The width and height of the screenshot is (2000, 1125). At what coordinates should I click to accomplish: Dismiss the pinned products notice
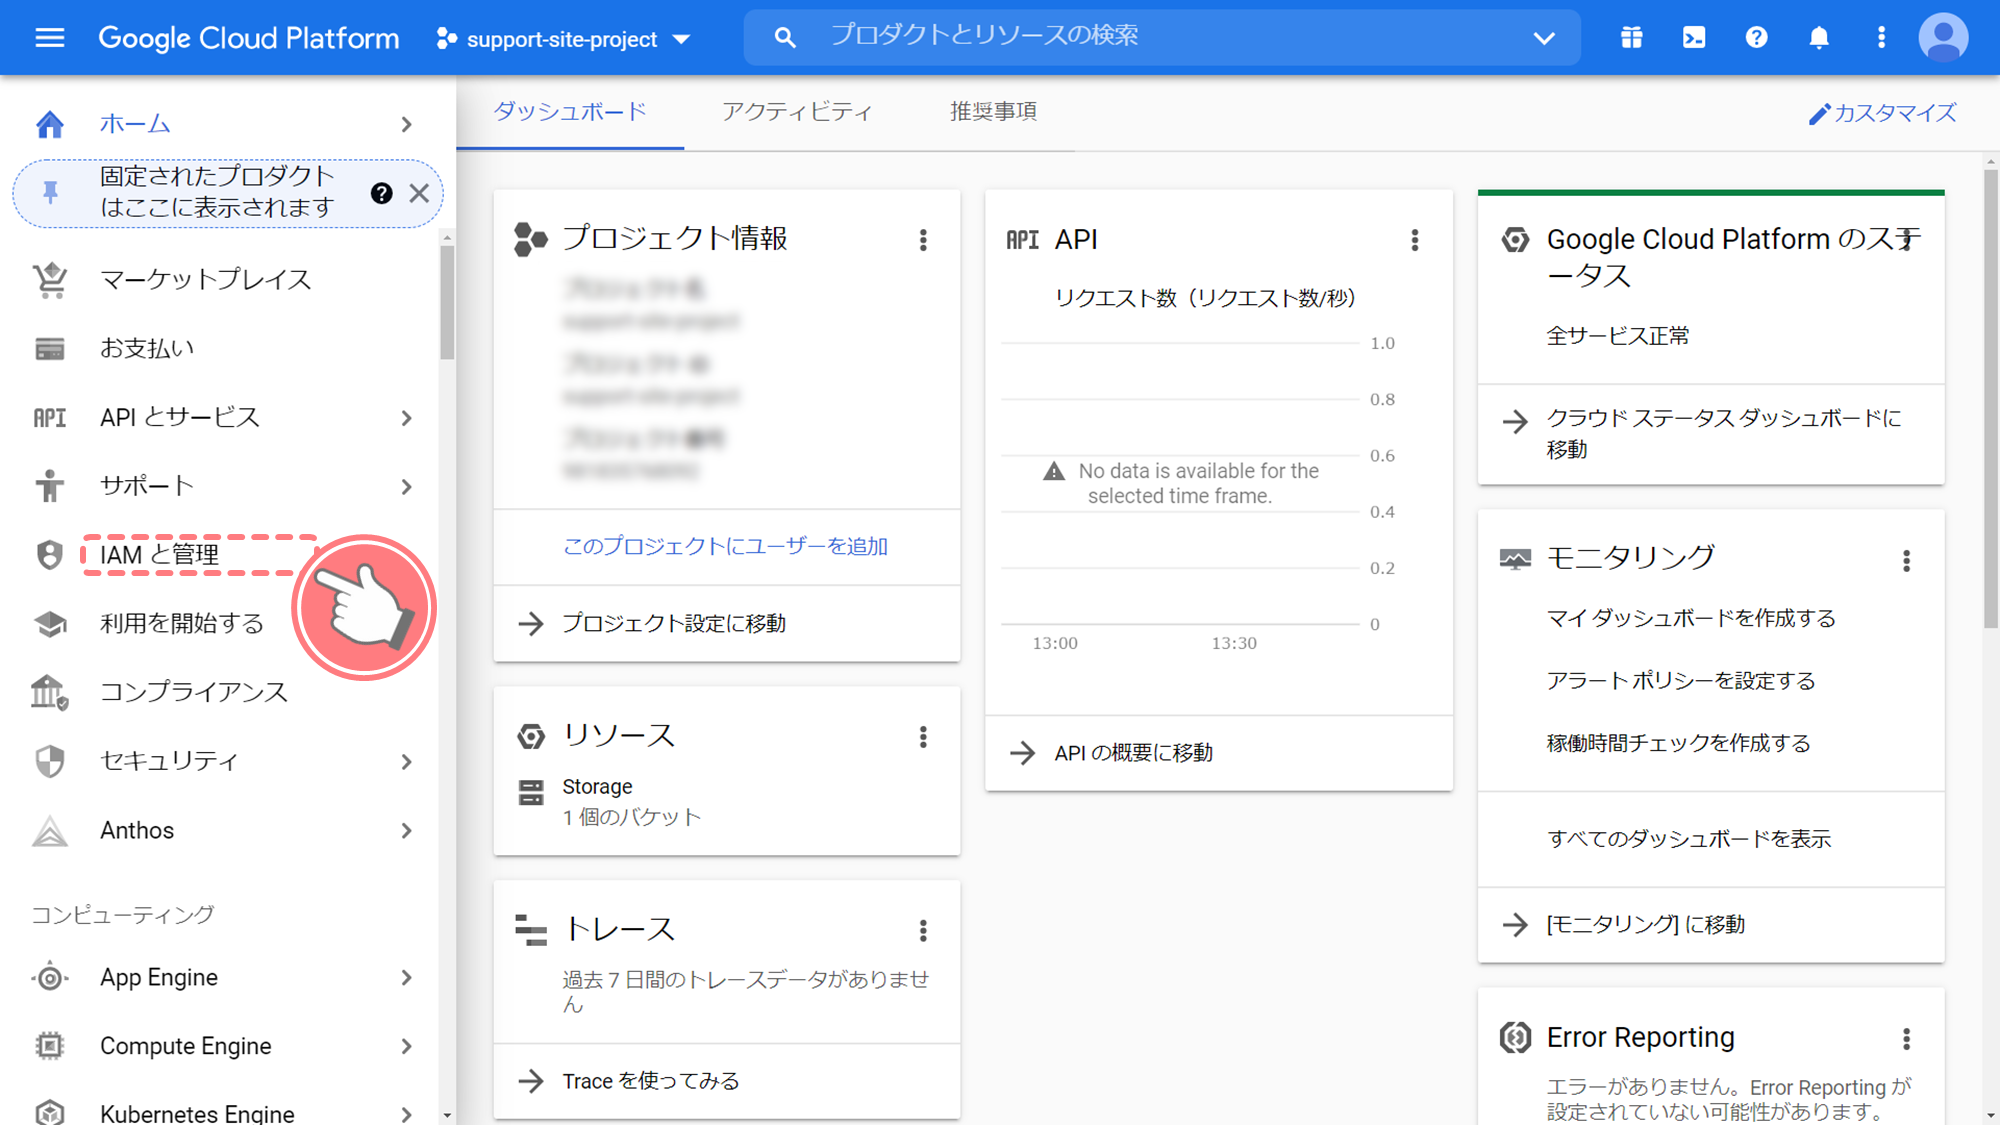pos(419,193)
